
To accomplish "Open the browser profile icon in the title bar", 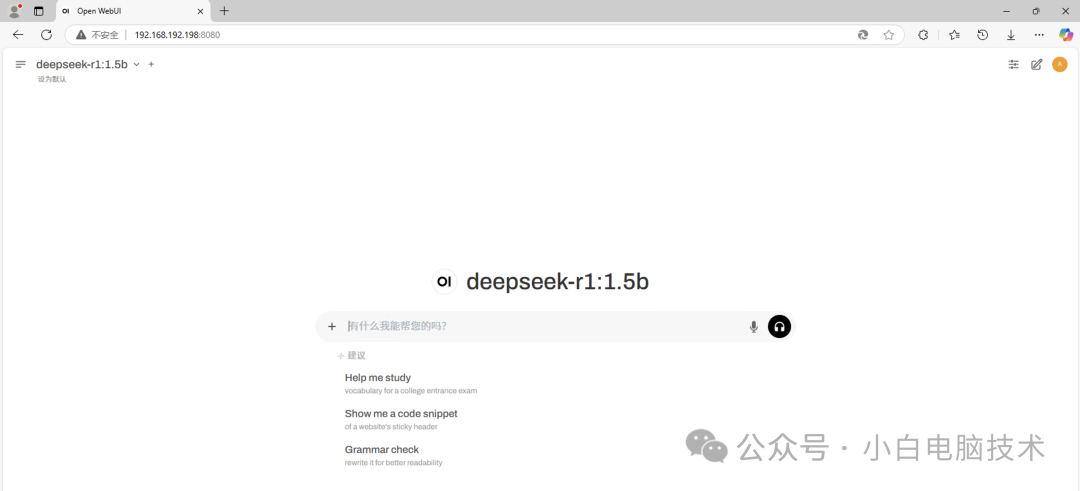I will [14, 11].
